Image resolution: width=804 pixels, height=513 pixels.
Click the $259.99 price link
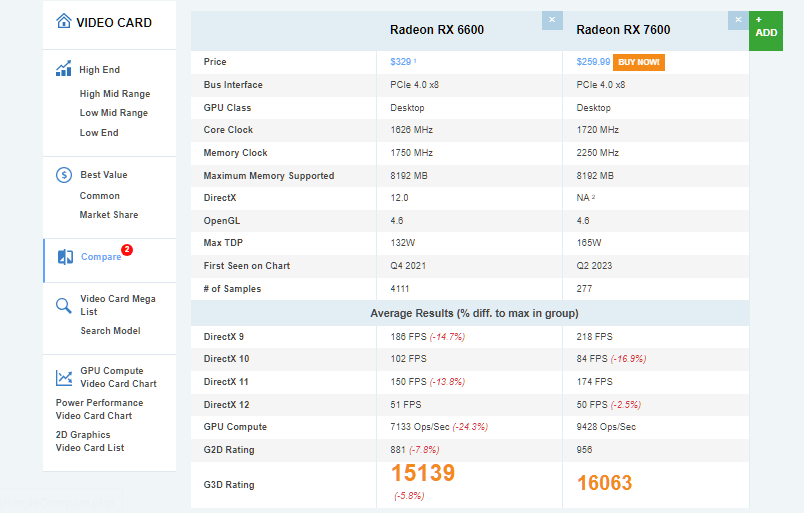(593, 62)
